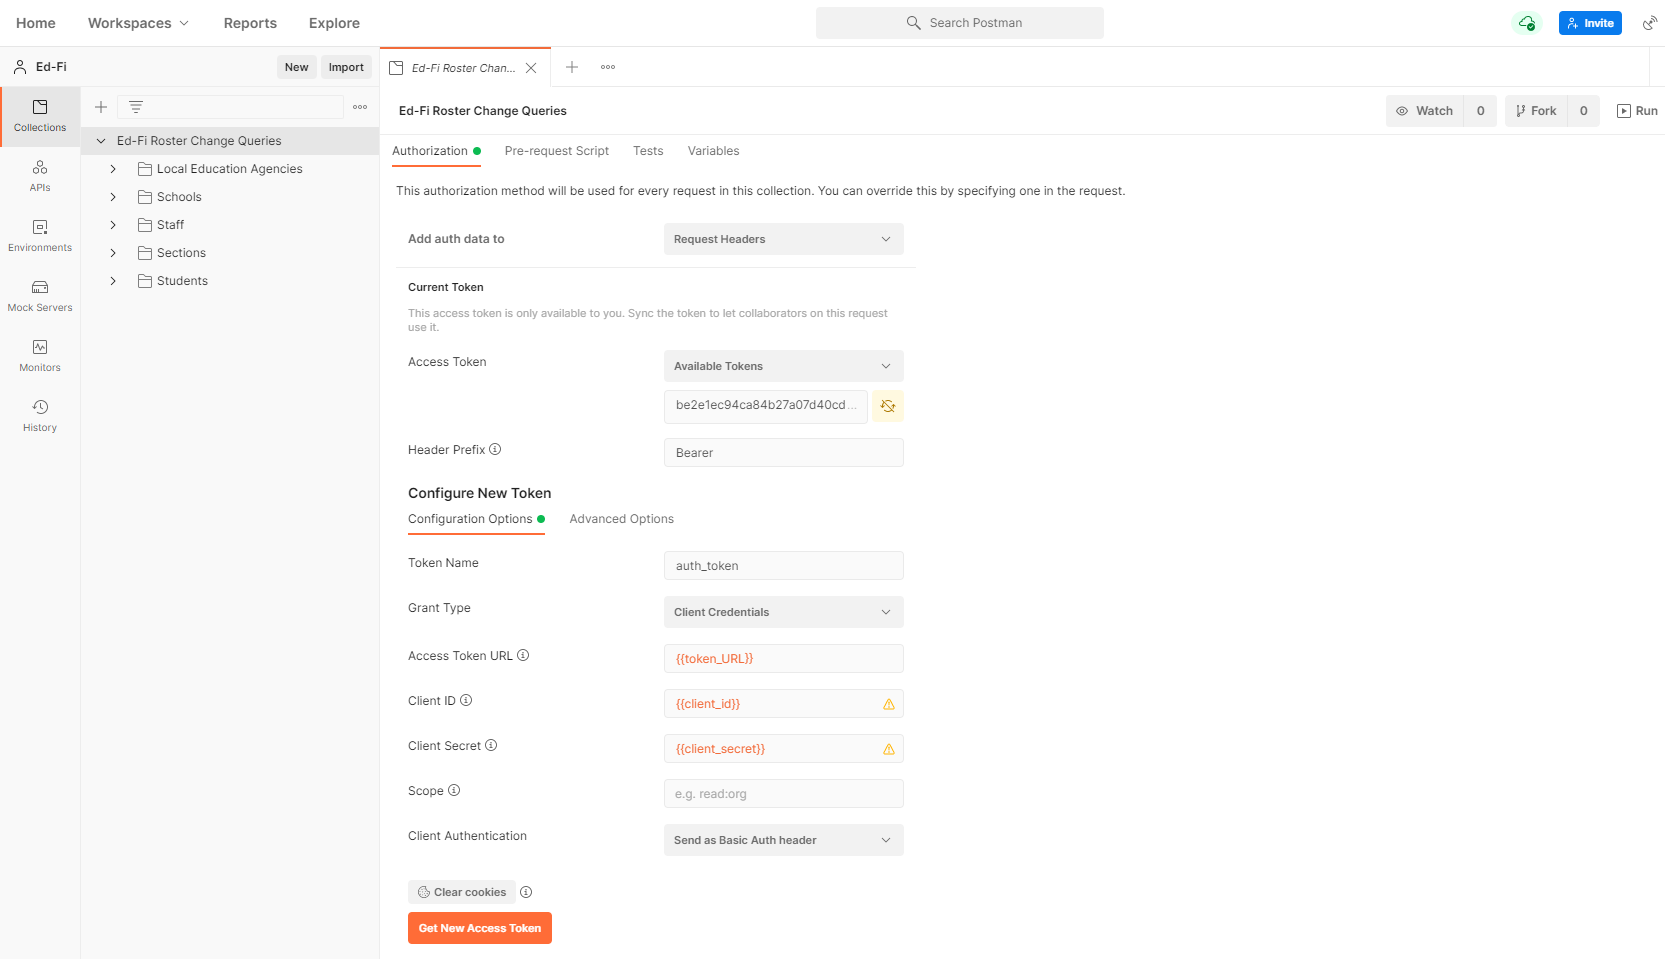This screenshot has height=959, width=1665.
Task: Click the Token Name input field
Action: pos(783,566)
